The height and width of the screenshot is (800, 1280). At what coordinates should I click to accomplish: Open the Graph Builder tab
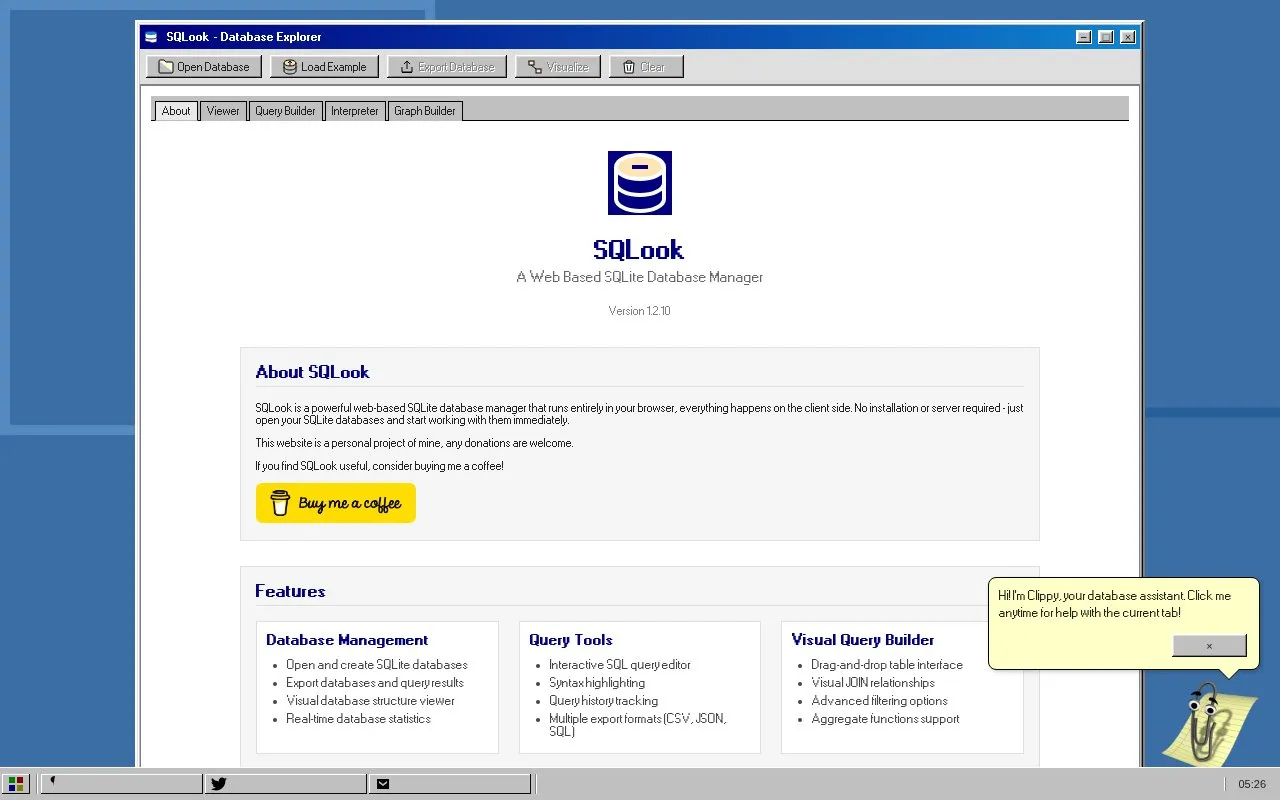(x=425, y=111)
